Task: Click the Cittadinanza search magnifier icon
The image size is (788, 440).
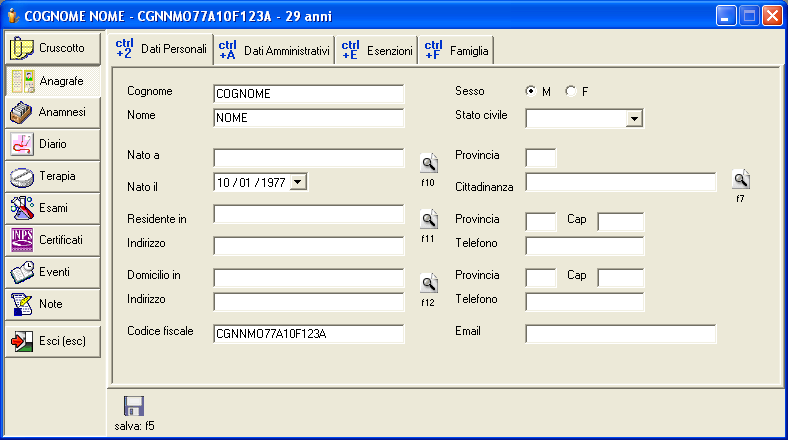Action: point(741,179)
